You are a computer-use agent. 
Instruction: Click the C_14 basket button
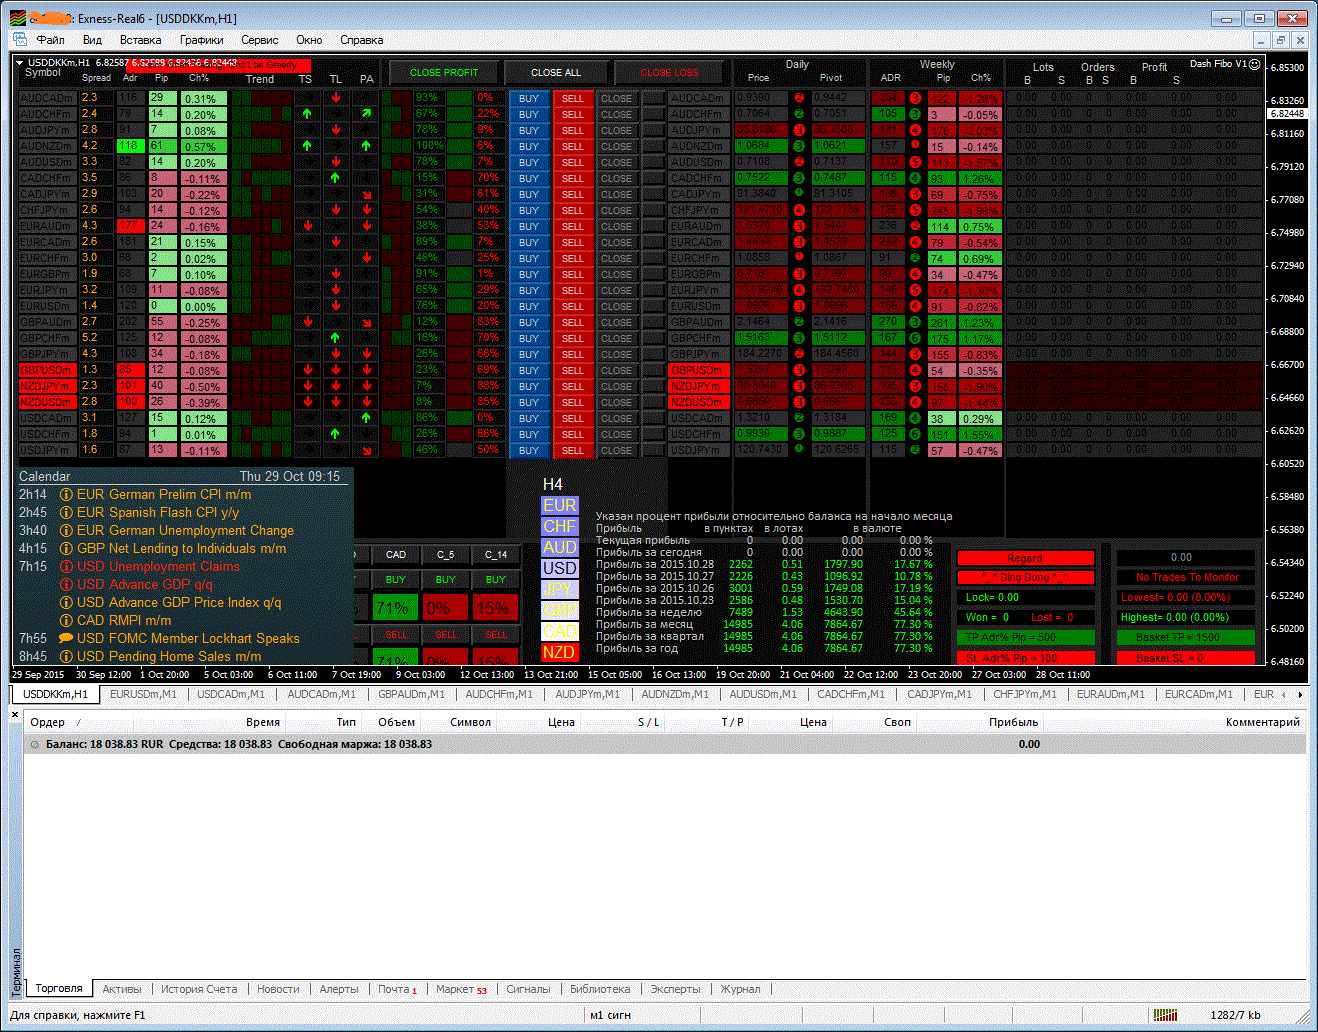click(x=496, y=554)
